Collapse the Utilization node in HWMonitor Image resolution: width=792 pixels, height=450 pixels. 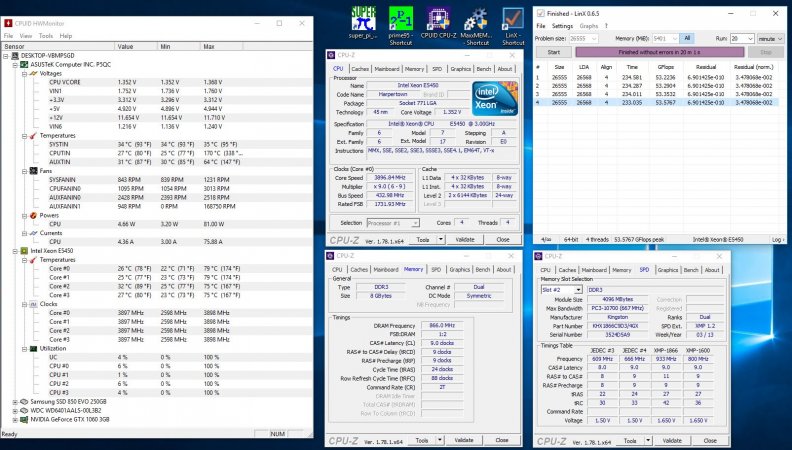[x=24, y=348]
